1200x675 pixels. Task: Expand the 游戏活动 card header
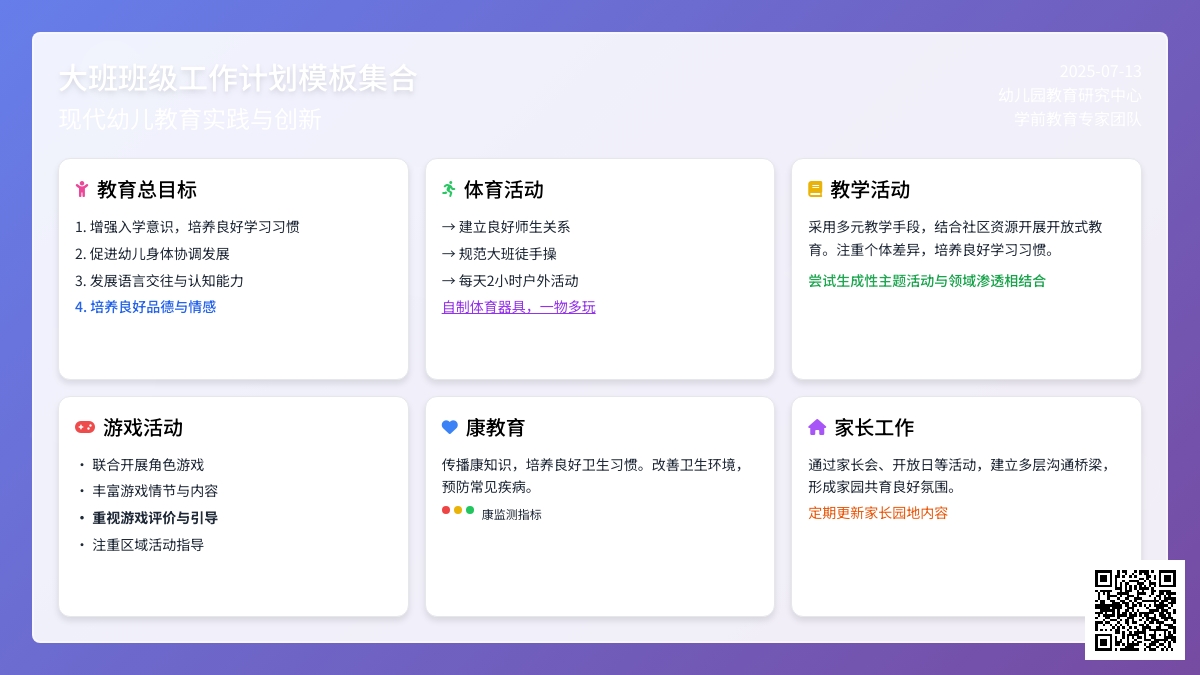[x=140, y=427]
